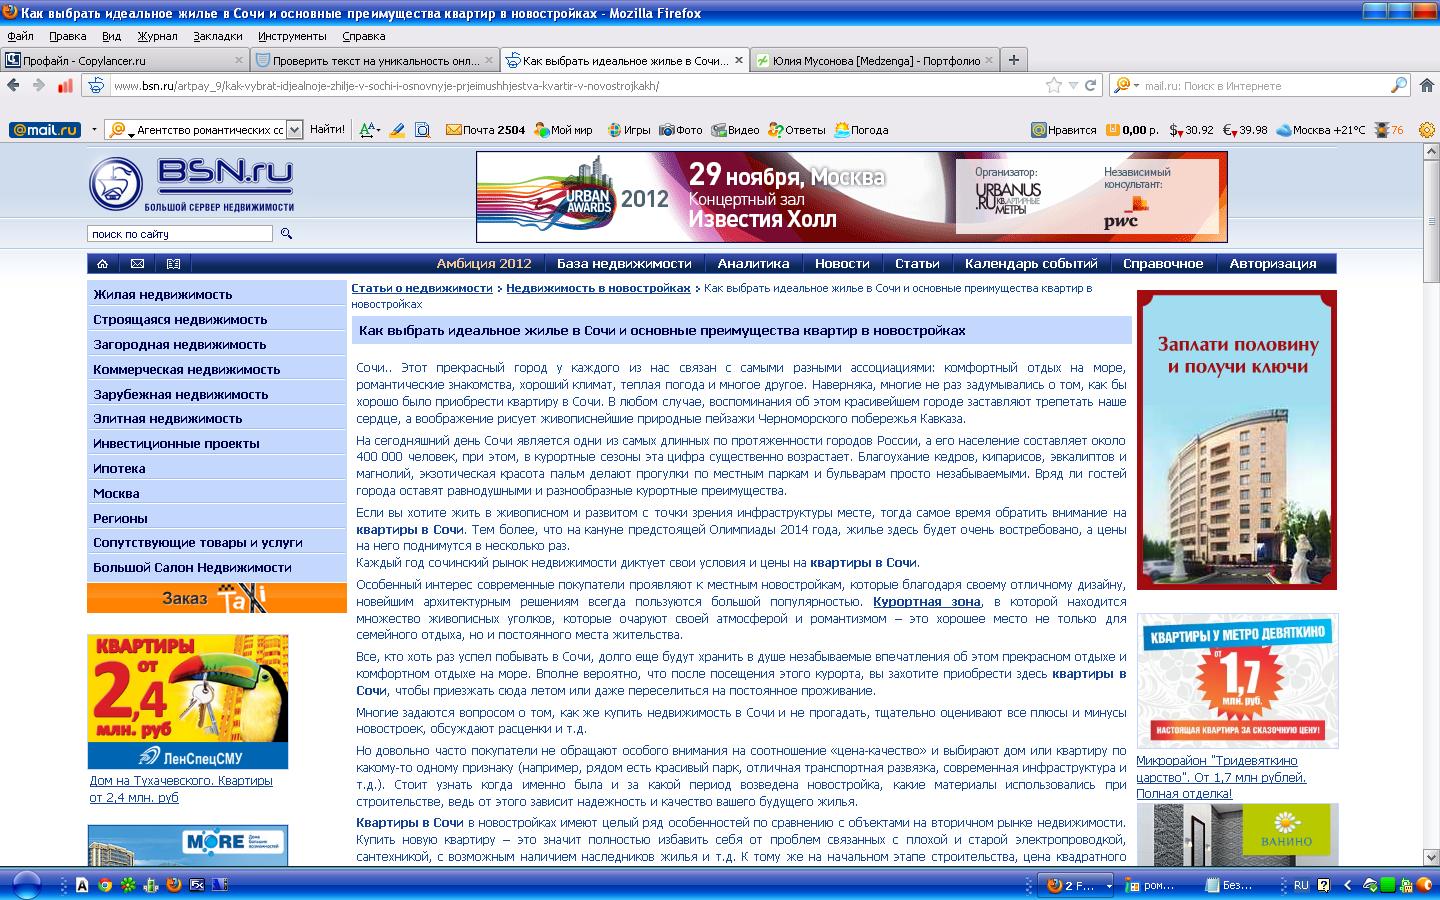
Task: Click the envelope icon in BSN navigation bar
Action: [x=137, y=264]
